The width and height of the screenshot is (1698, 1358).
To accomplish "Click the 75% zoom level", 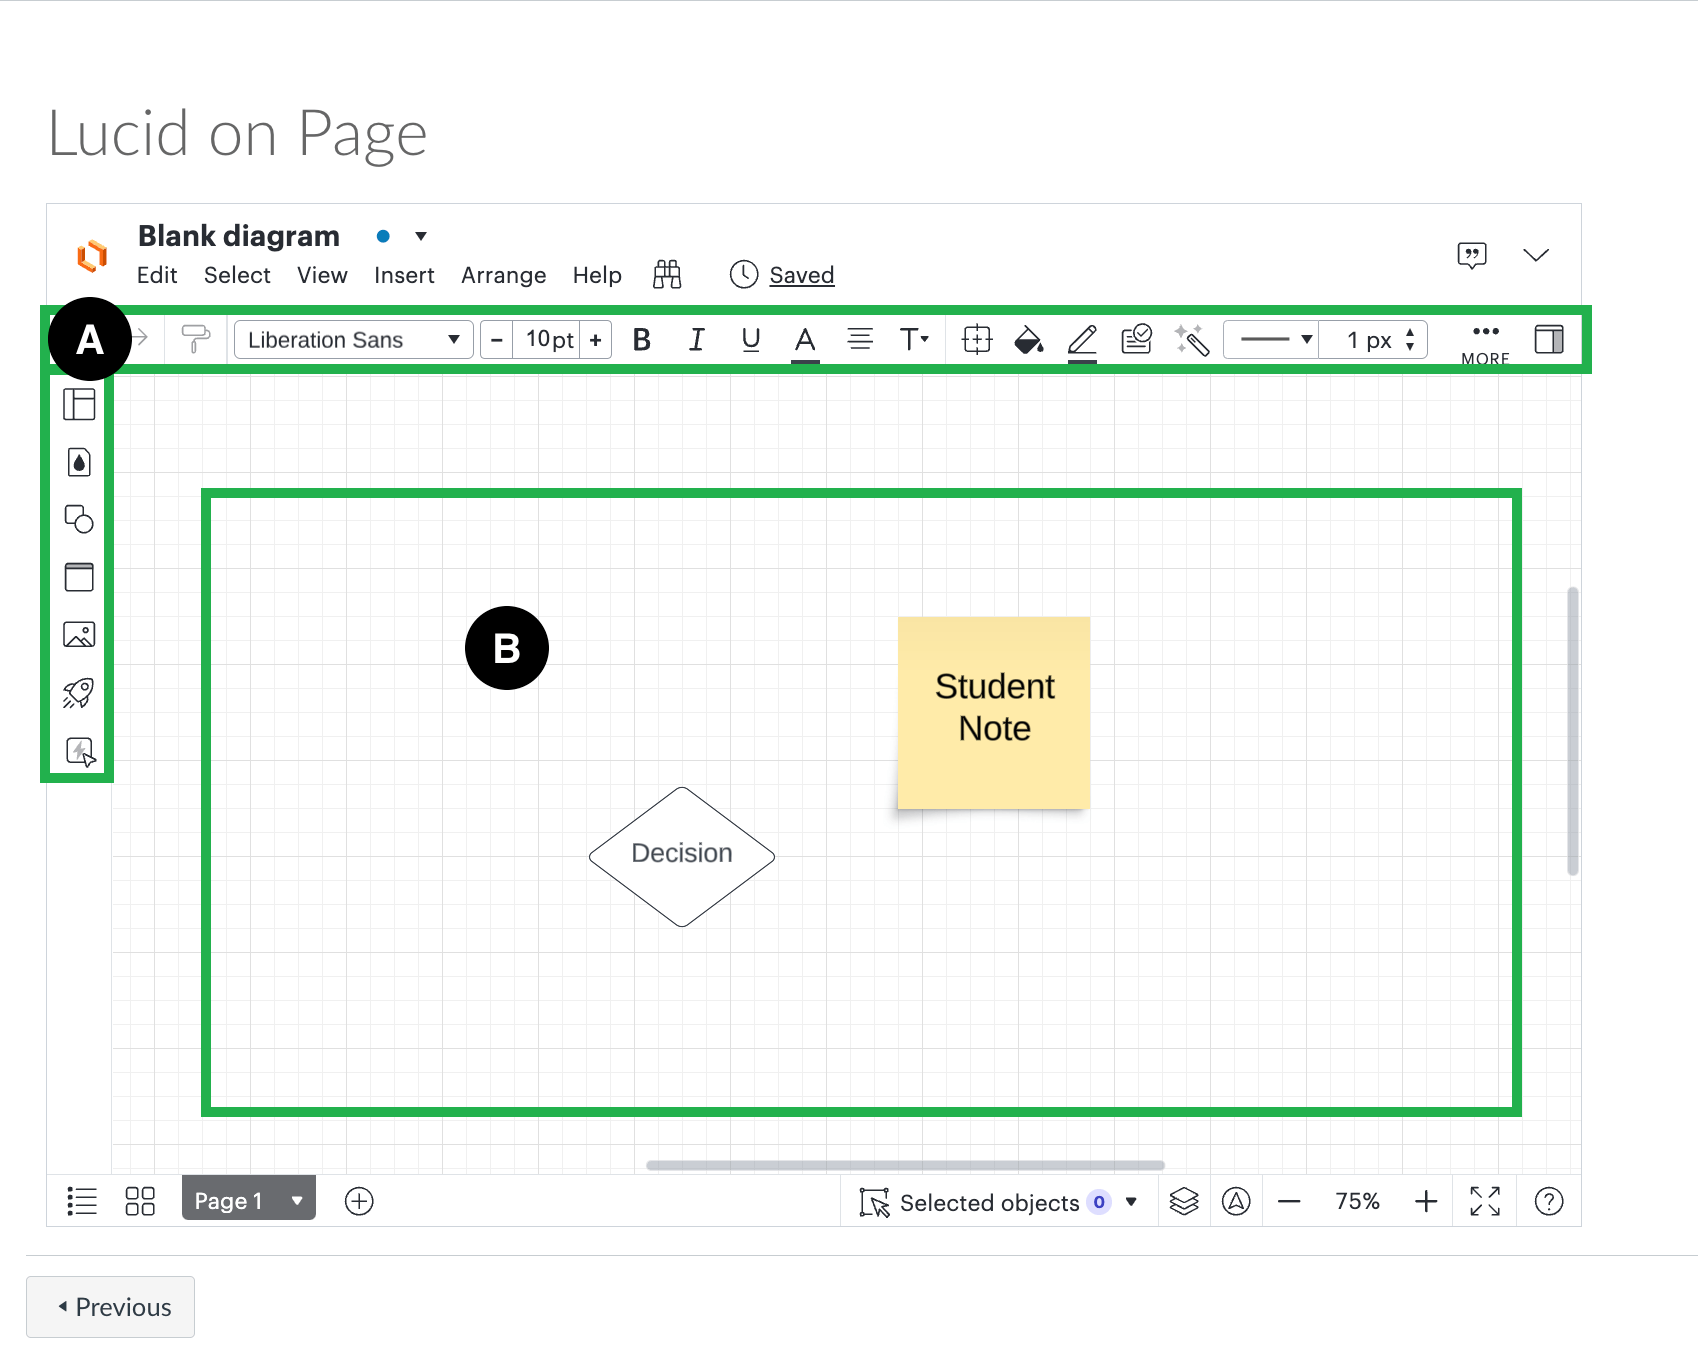I will coord(1357,1201).
